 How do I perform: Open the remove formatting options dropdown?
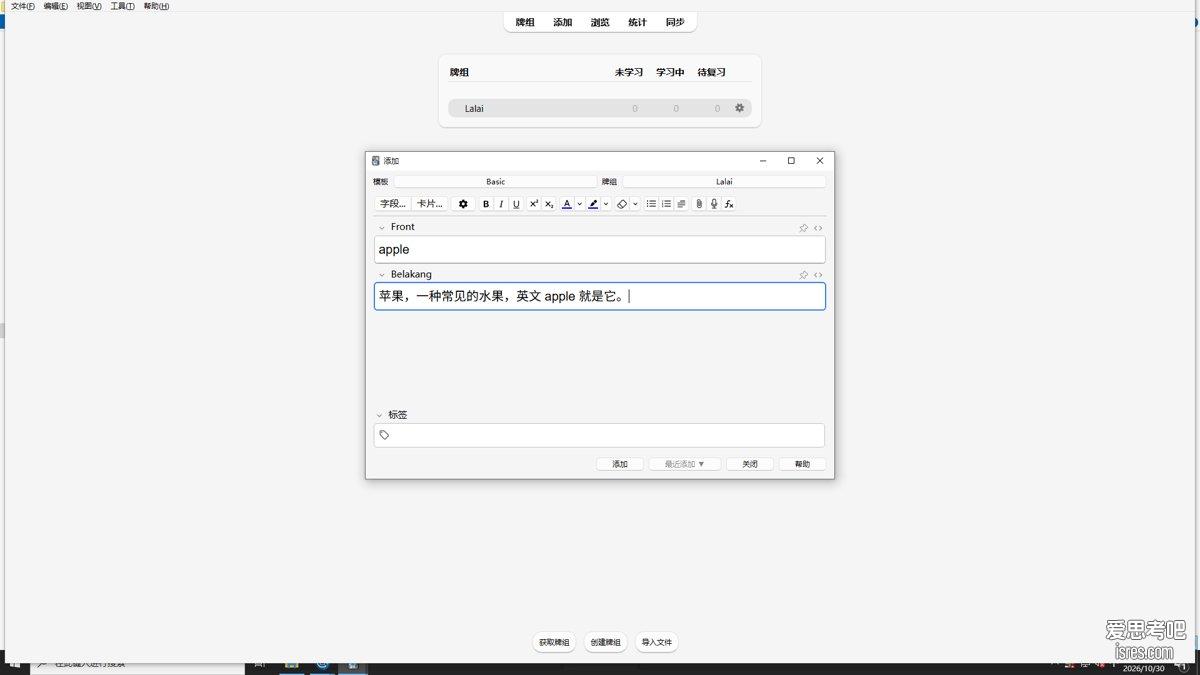635,204
